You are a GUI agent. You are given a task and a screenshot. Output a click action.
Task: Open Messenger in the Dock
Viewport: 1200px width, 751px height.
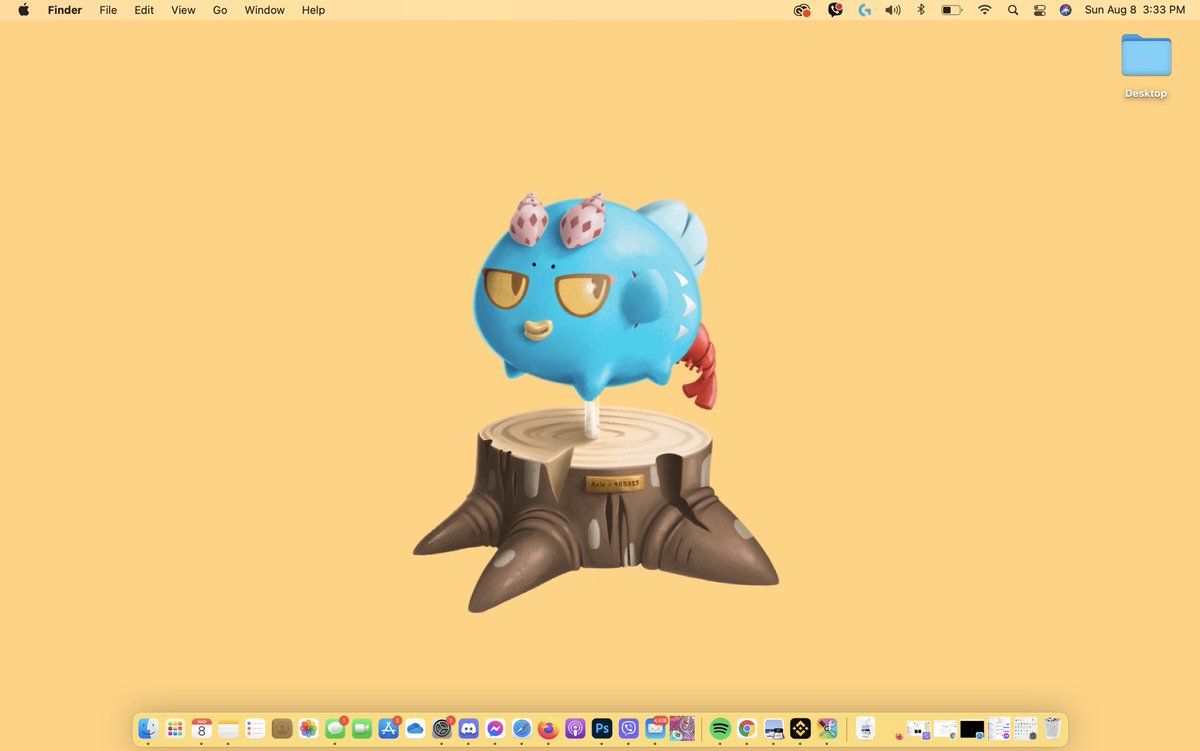pyautogui.click(x=495, y=728)
